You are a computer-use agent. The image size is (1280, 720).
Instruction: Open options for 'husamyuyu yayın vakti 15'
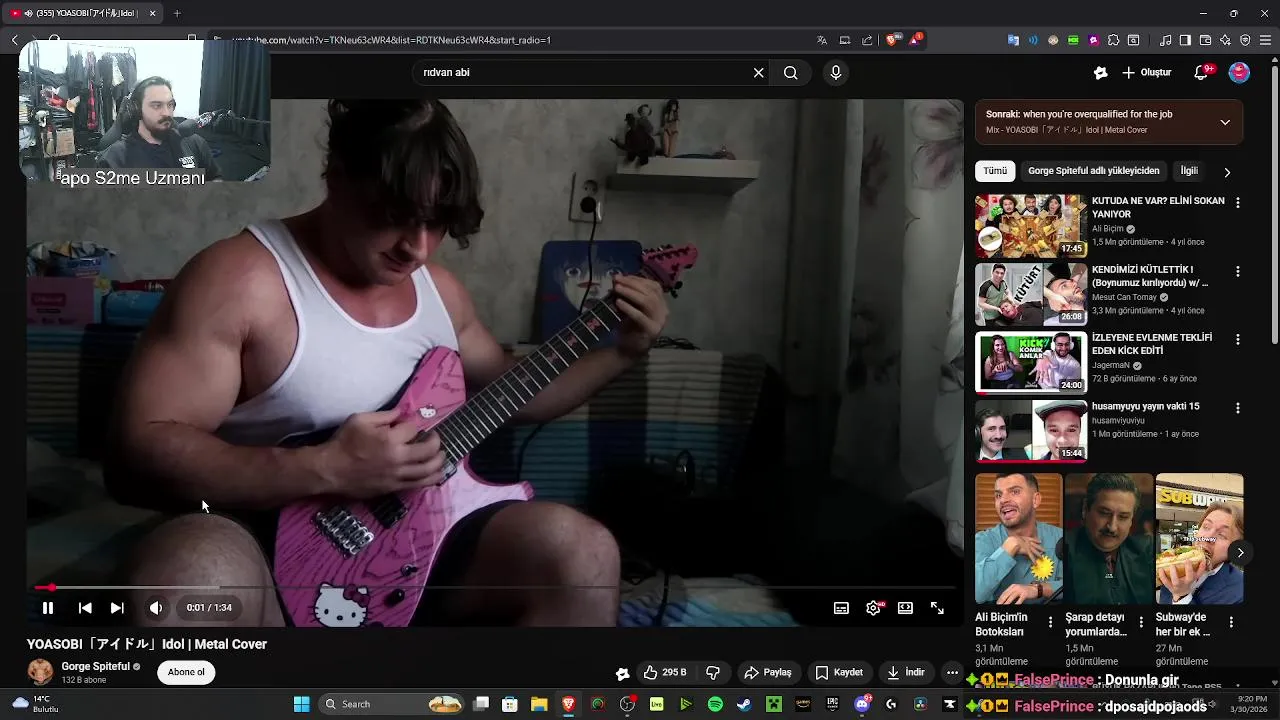(1238, 408)
